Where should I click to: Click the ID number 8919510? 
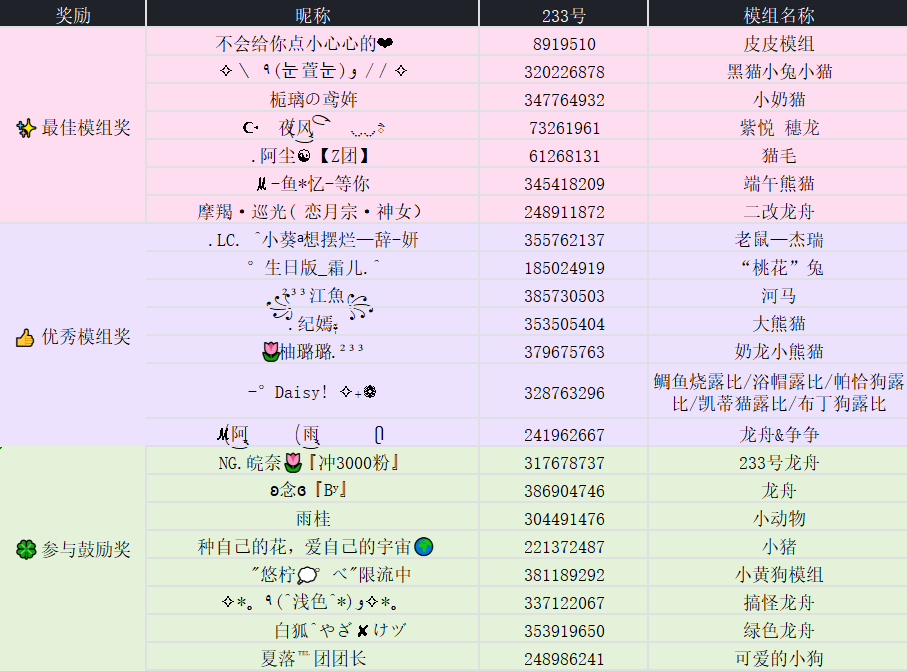pyautogui.click(x=564, y=44)
